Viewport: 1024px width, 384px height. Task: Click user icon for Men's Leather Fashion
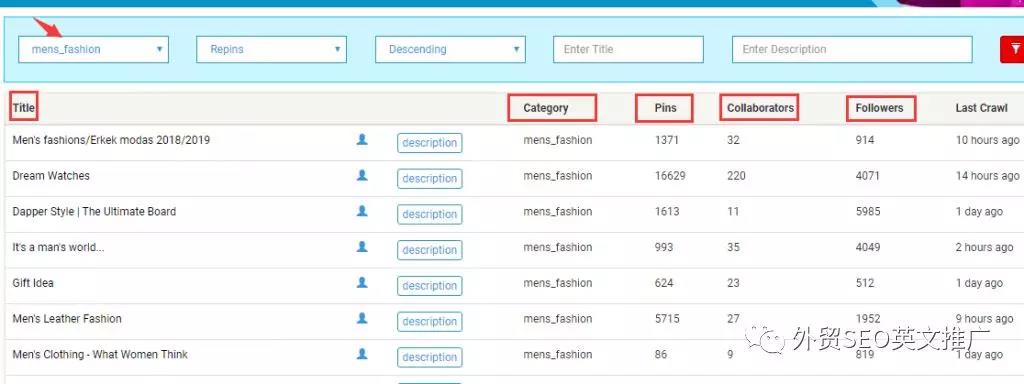click(362, 318)
